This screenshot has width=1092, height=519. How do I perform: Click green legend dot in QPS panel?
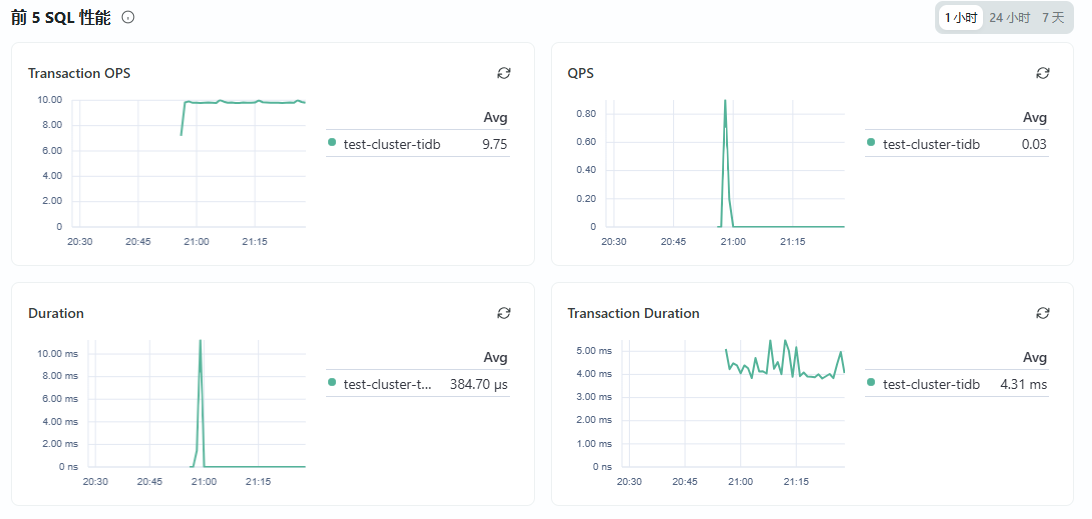click(871, 143)
